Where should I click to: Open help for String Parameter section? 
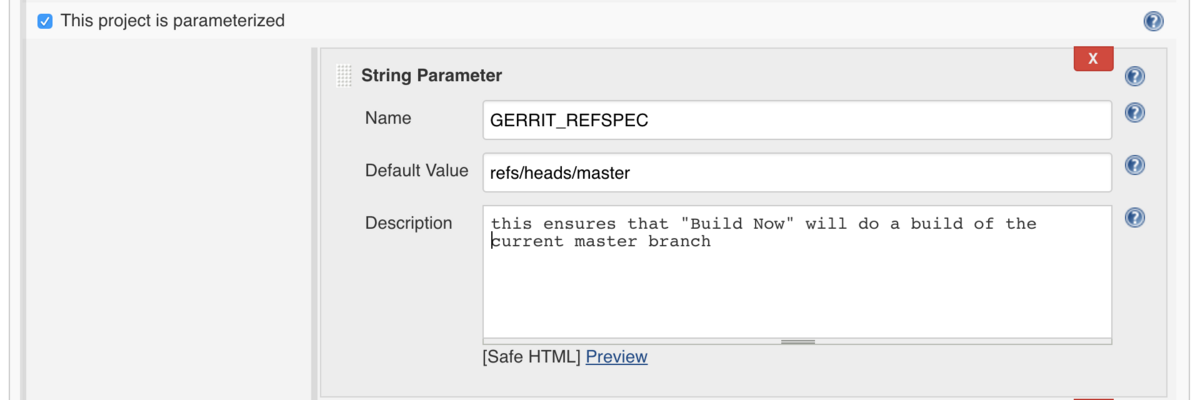click(x=1134, y=76)
